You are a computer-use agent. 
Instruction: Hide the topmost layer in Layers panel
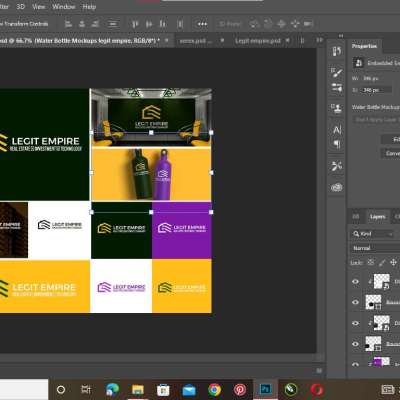pyautogui.click(x=356, y=281)
